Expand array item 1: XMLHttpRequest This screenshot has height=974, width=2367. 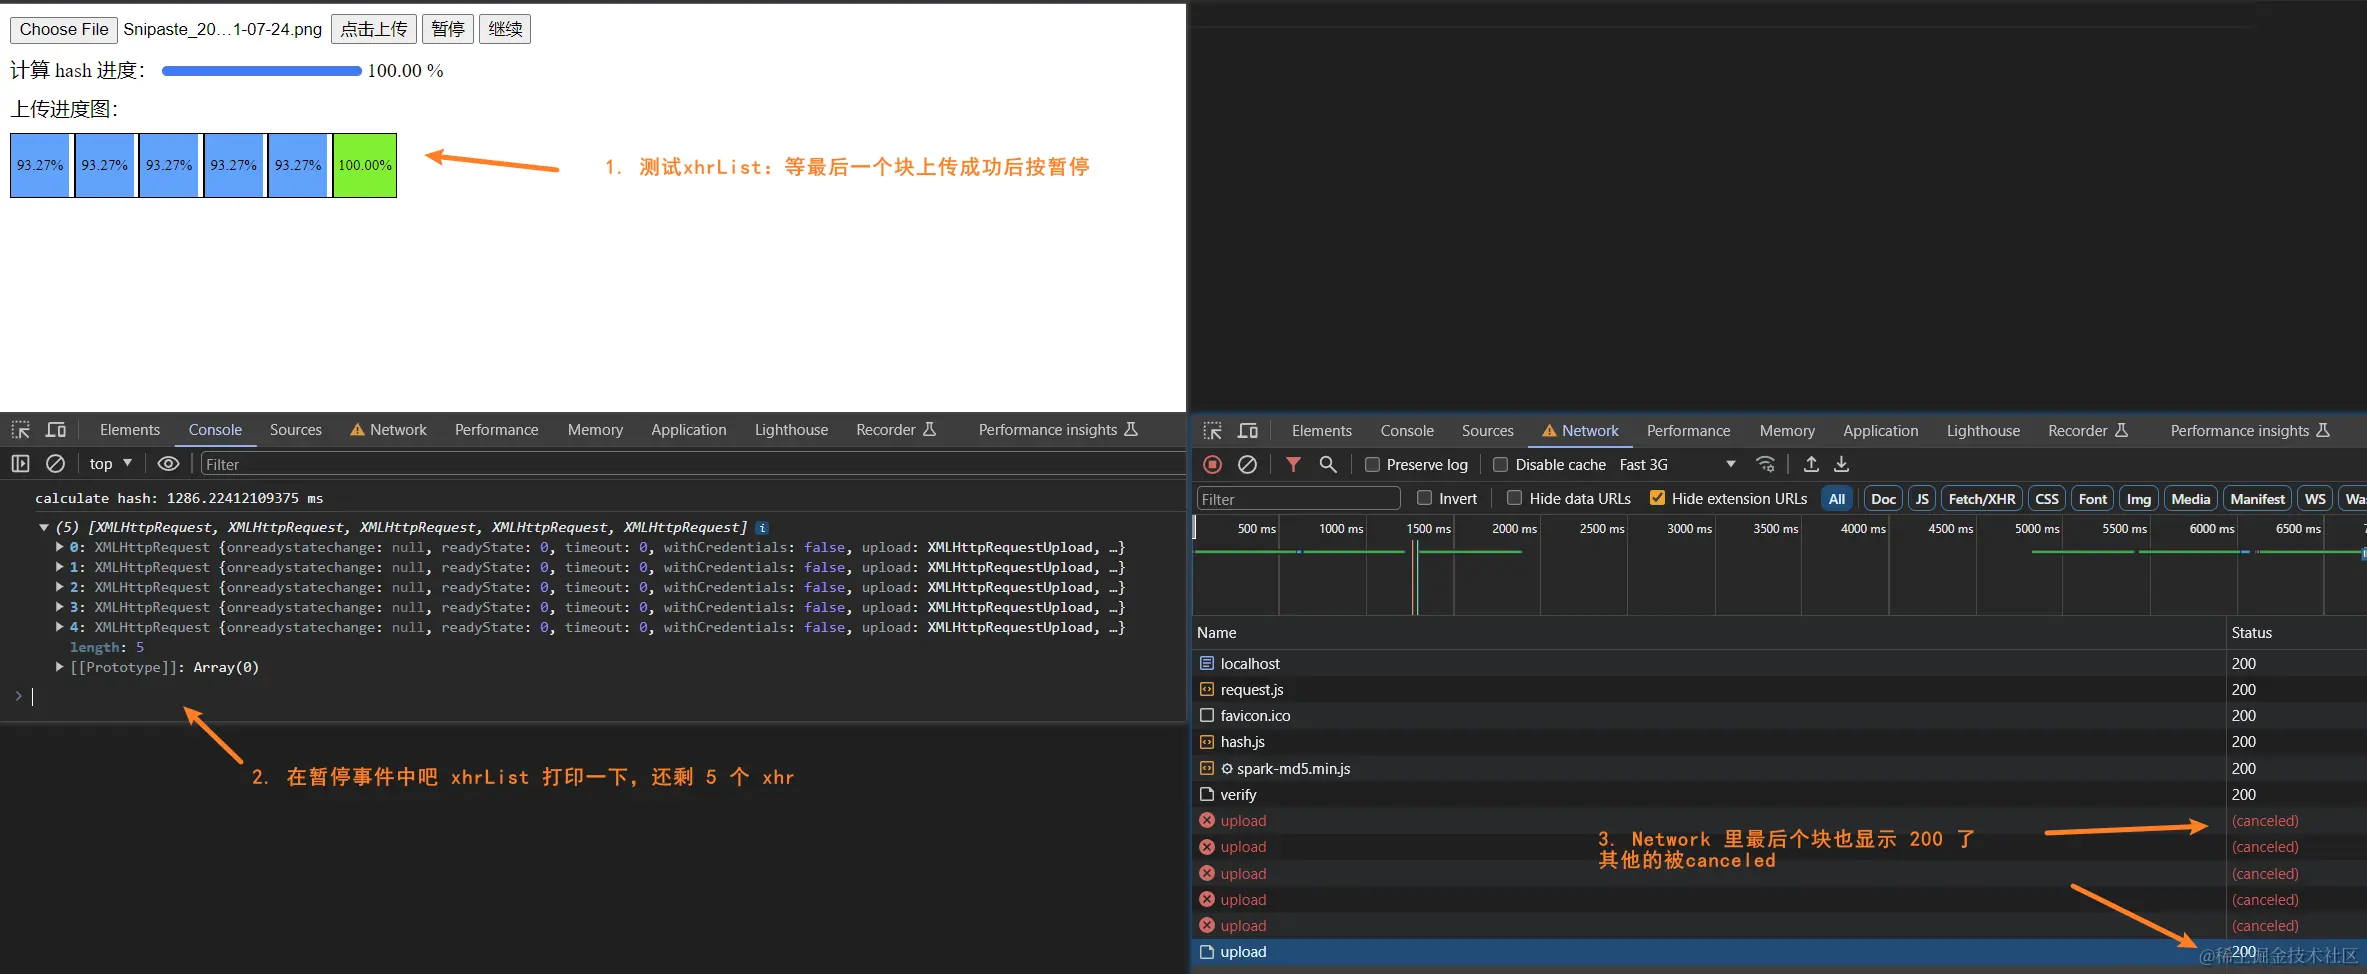(60, 568)
